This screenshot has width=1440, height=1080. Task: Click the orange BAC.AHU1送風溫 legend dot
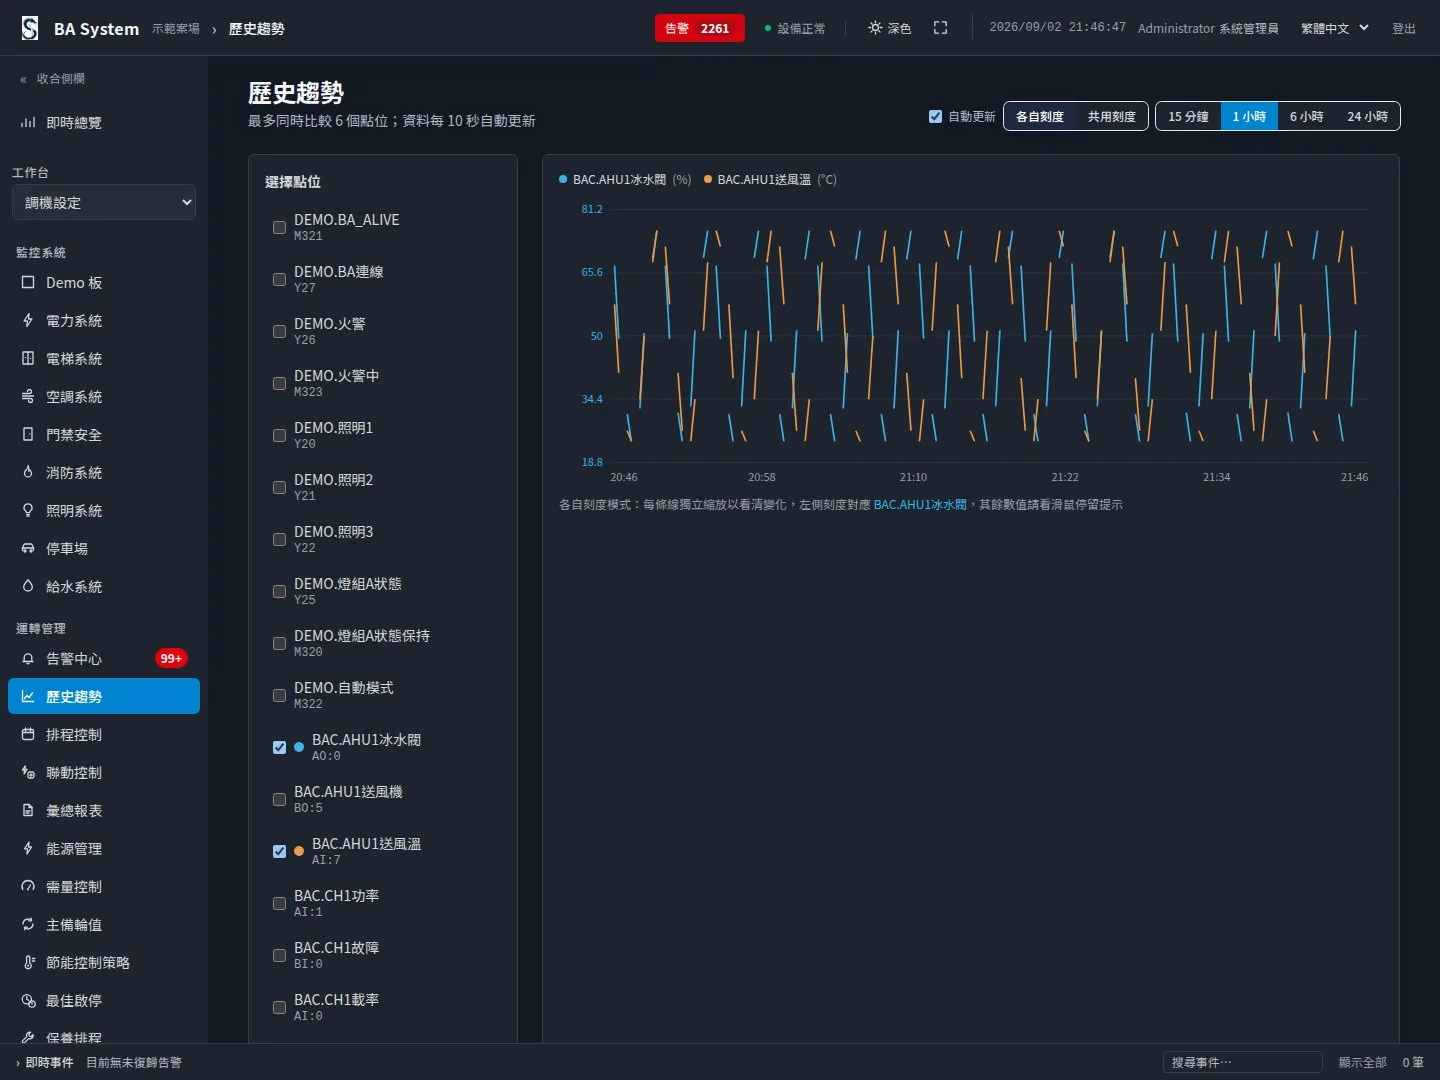(708, 179)
